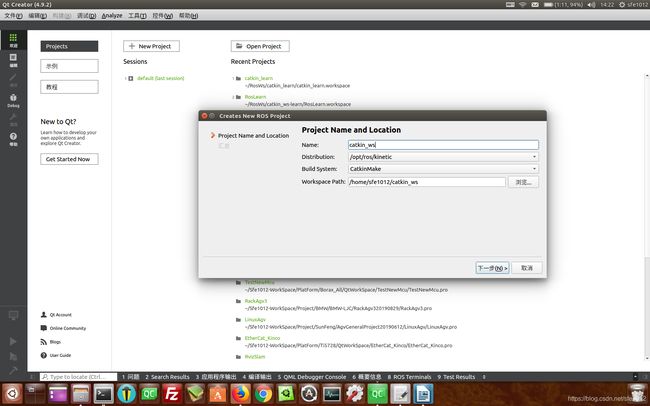Open the Welcome mode grid icon

(x=13, y=40)
